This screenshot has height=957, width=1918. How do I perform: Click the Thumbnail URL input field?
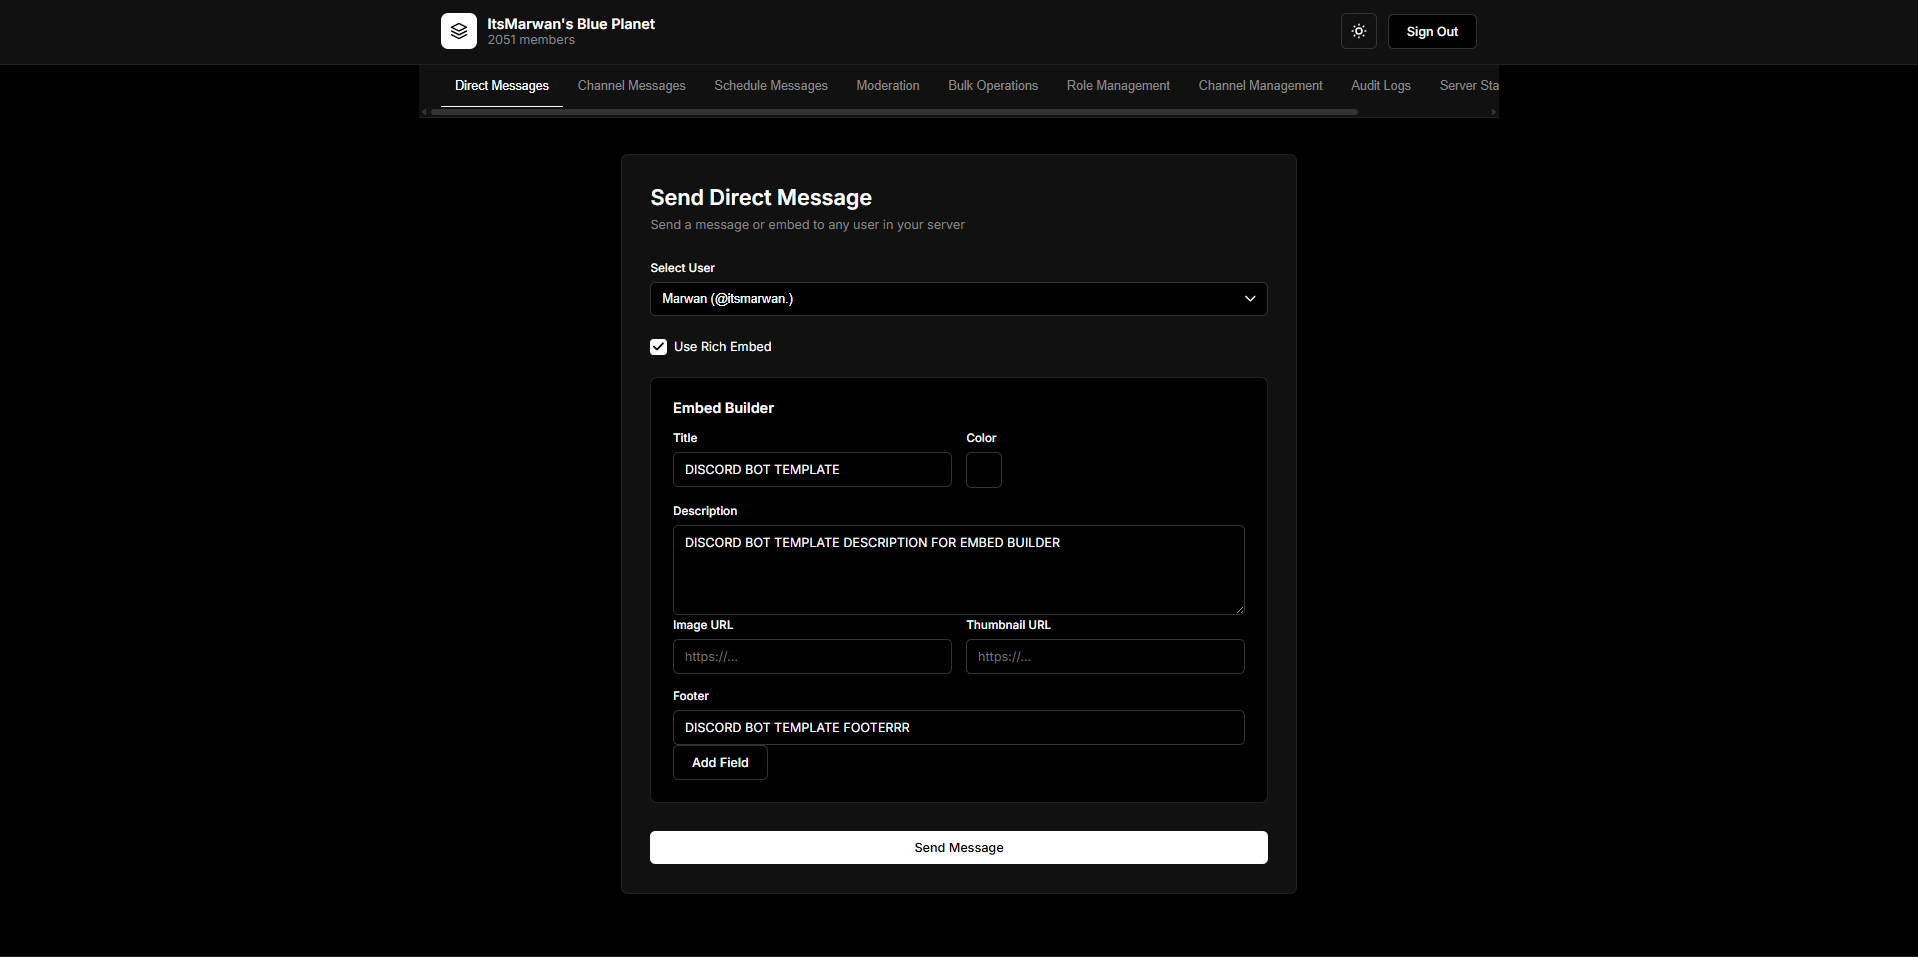[x=1105, y=657]
